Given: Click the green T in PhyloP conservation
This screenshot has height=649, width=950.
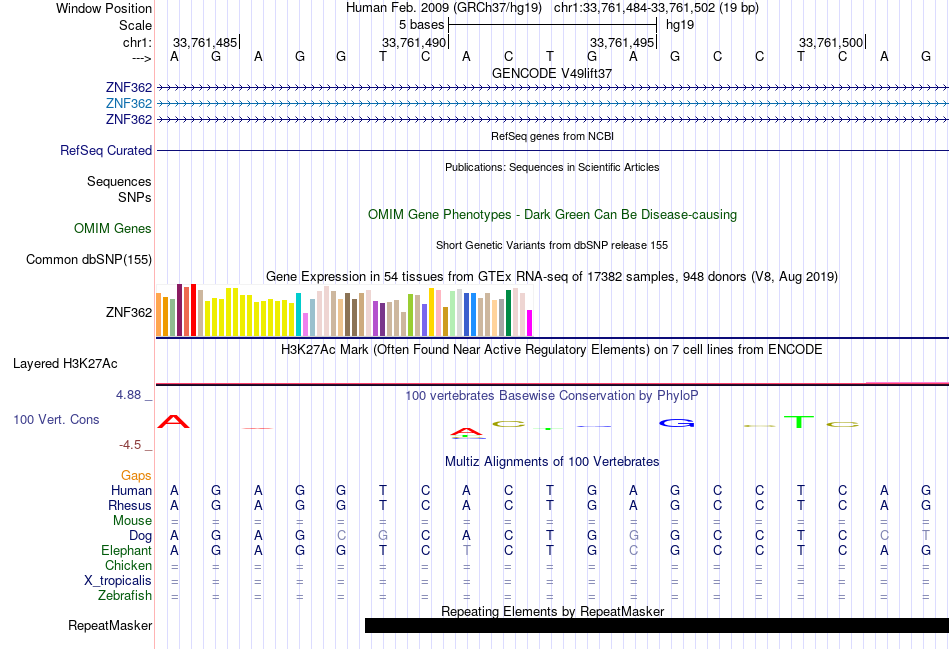Looking at the screenshot, I should tap(799, 422).
